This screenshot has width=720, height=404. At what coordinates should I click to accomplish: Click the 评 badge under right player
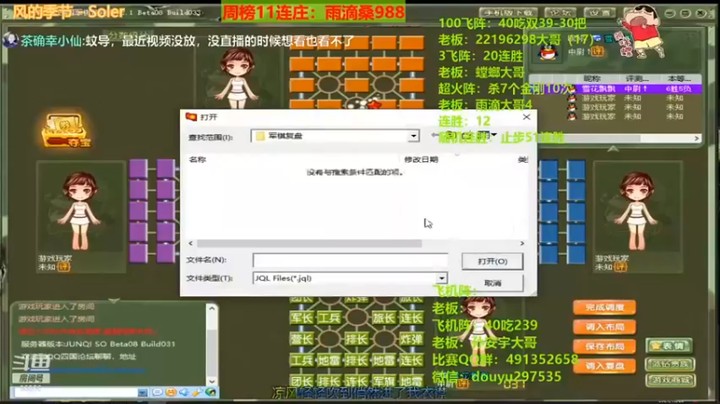(x=621, y=267)
